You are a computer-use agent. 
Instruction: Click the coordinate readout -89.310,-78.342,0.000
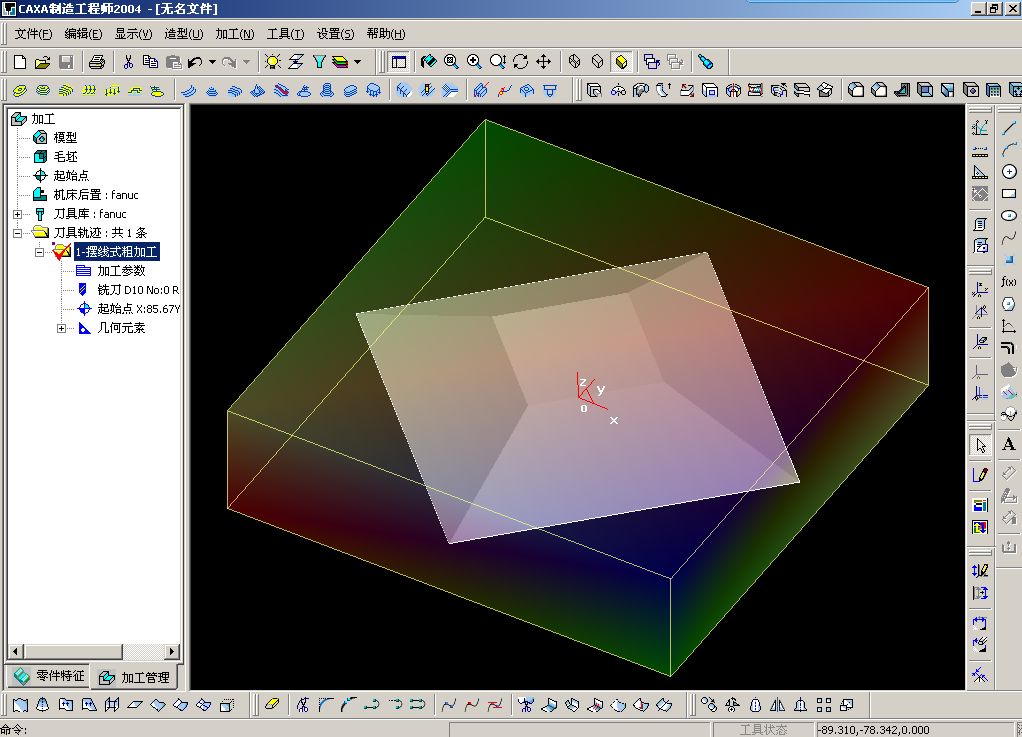873,730
